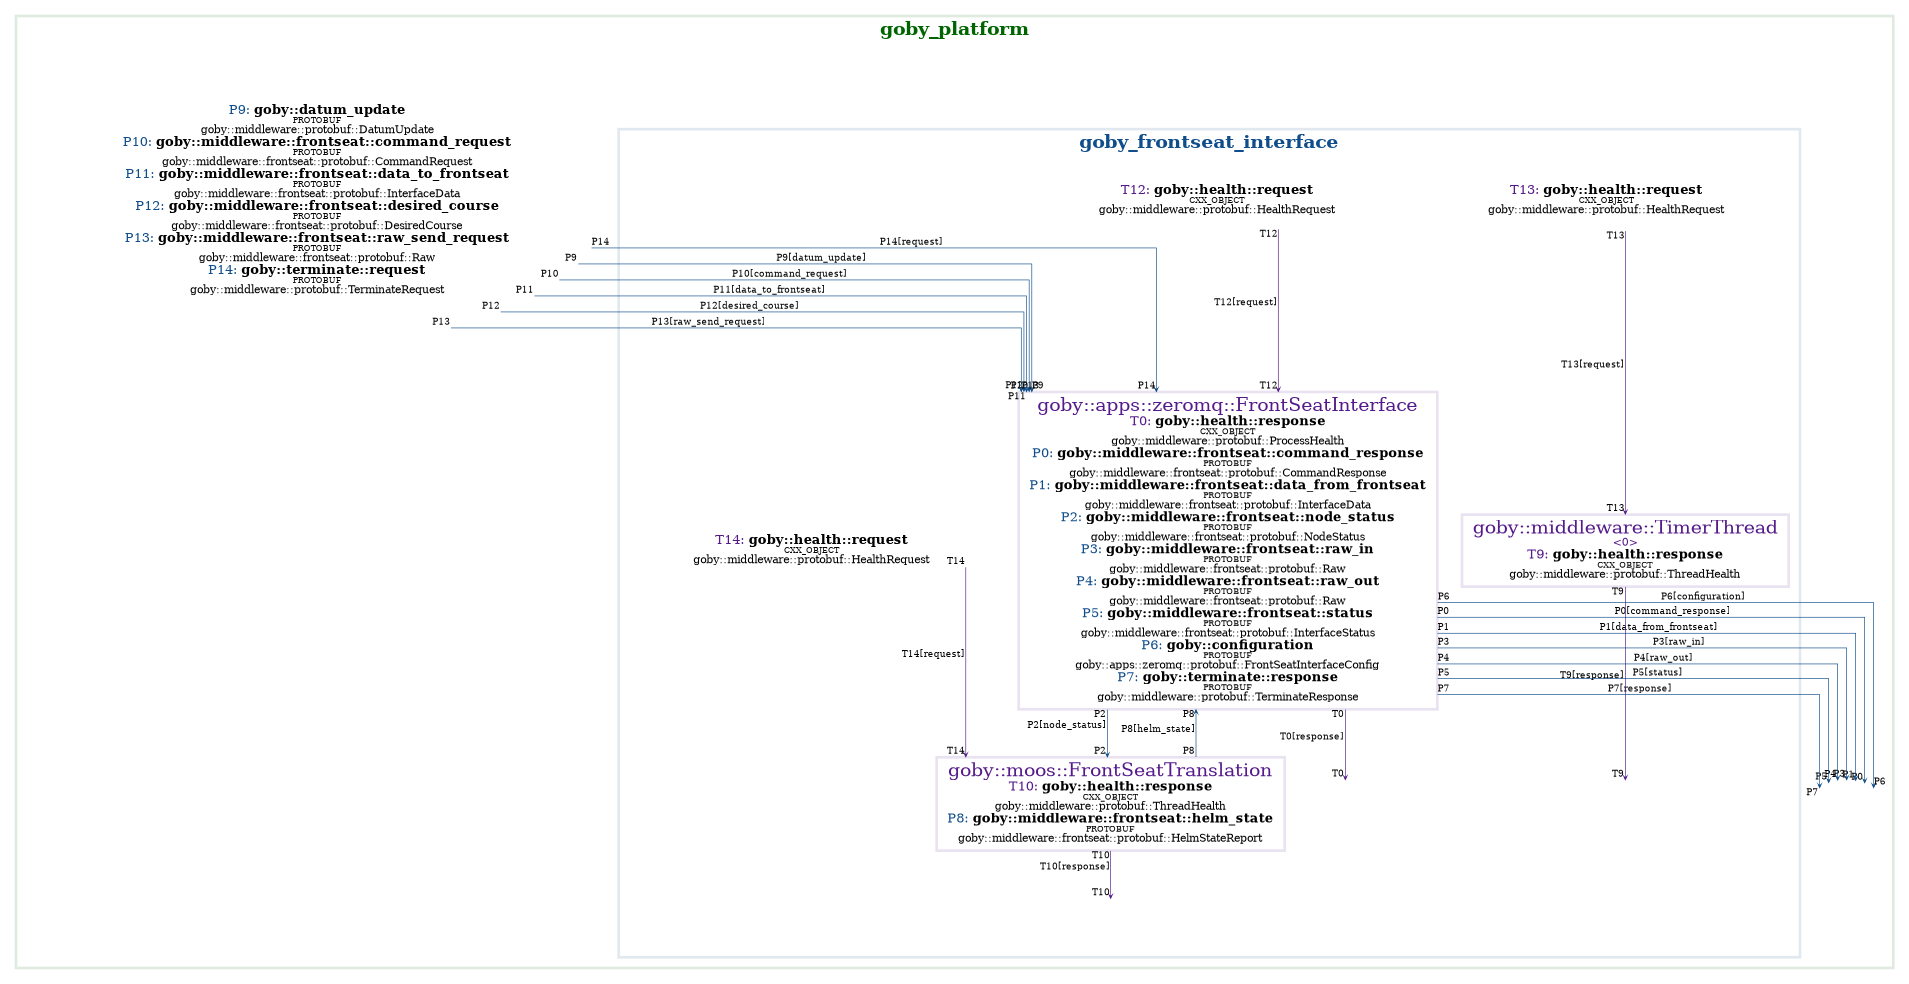Select the T13[request] edge label

tap(1591, 365)
